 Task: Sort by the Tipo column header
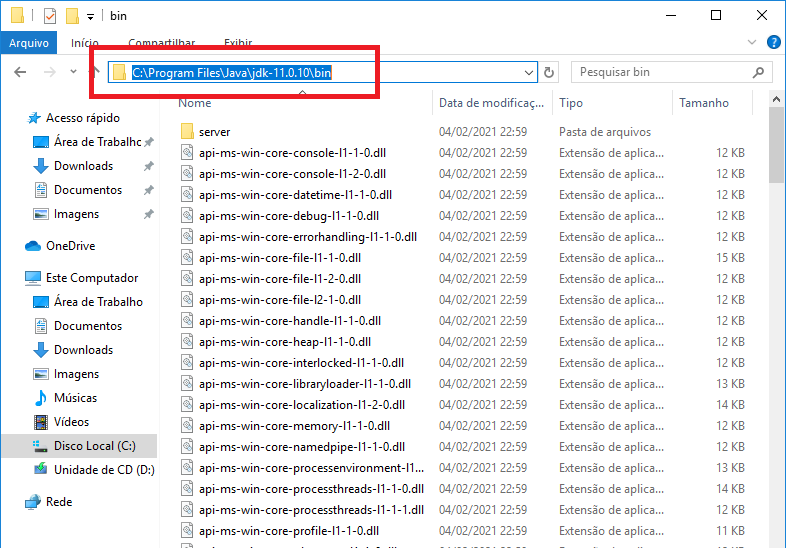(571, 103)
